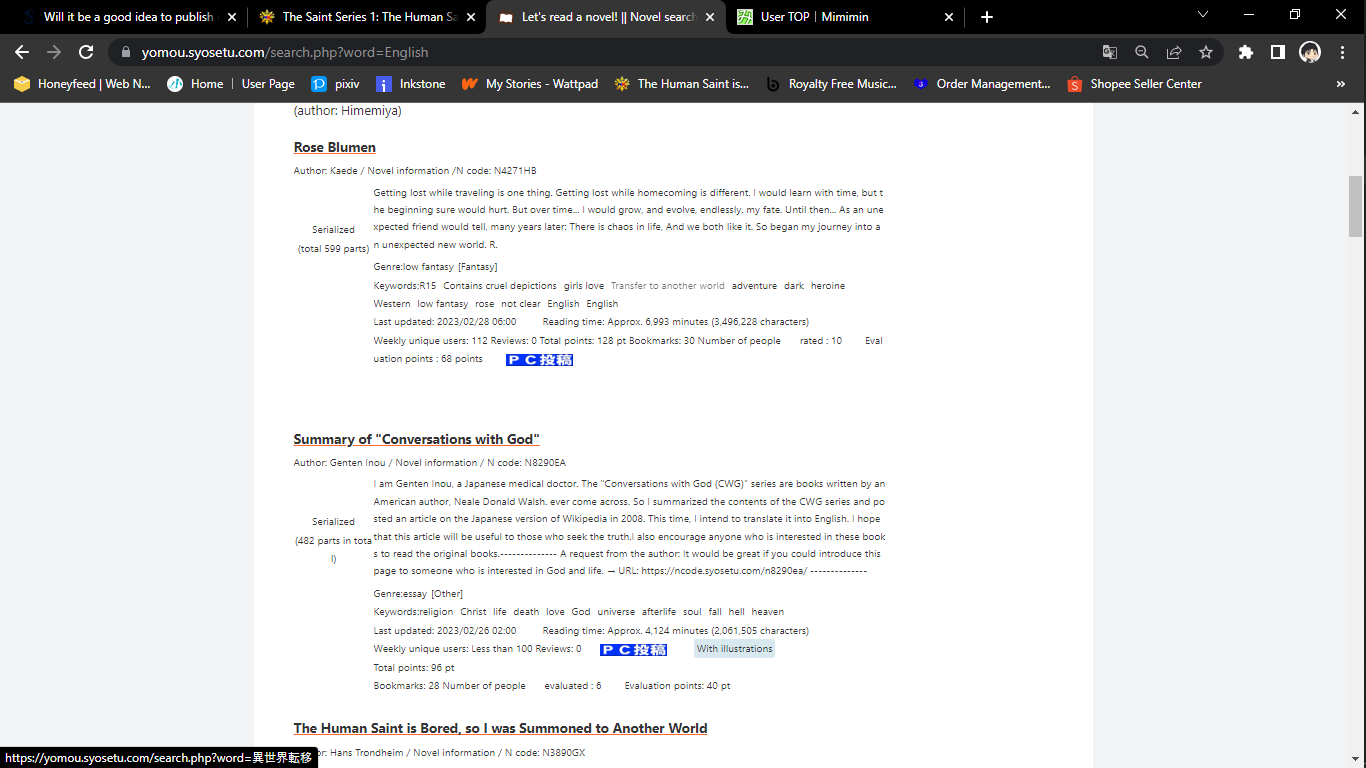Toggle the browser side panel

1277,52
